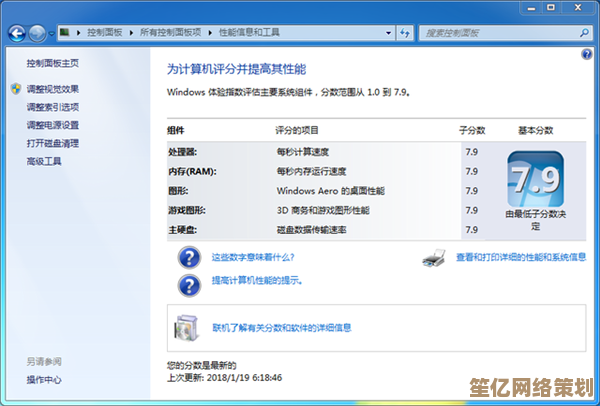The height and width of the screenshot is (406, 600).
Task: Open 联机了解有关分数和软件的详细信息 link
Action: pyautogui.click(x=282, y=328)
